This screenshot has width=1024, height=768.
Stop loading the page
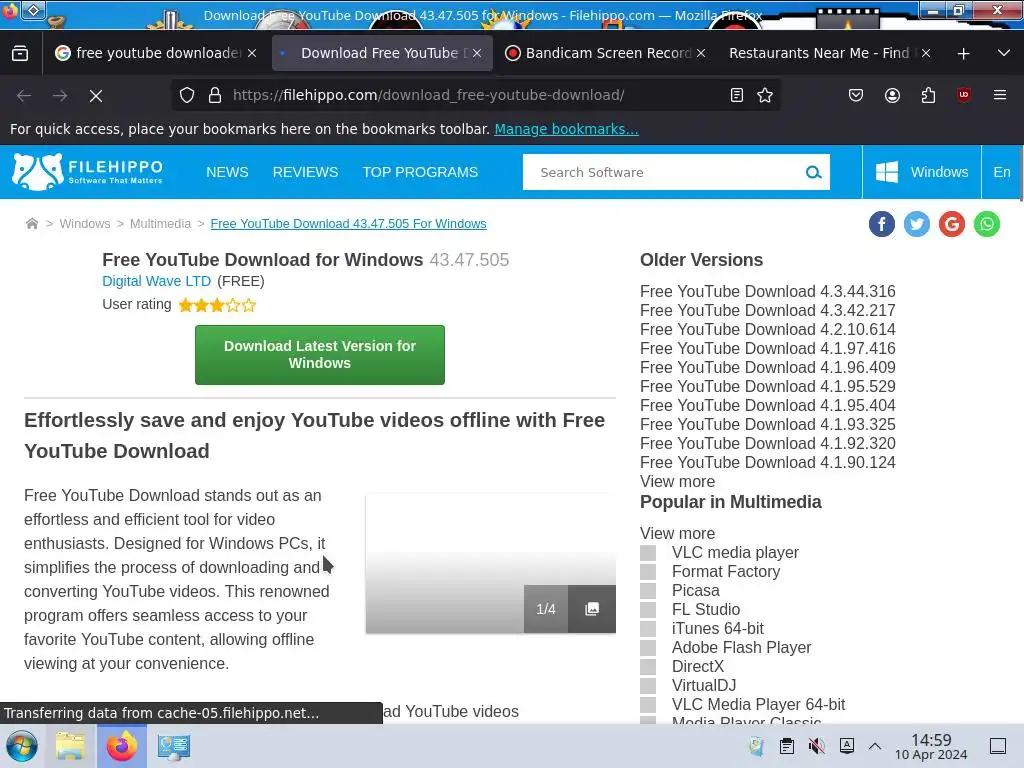[96, 96]
